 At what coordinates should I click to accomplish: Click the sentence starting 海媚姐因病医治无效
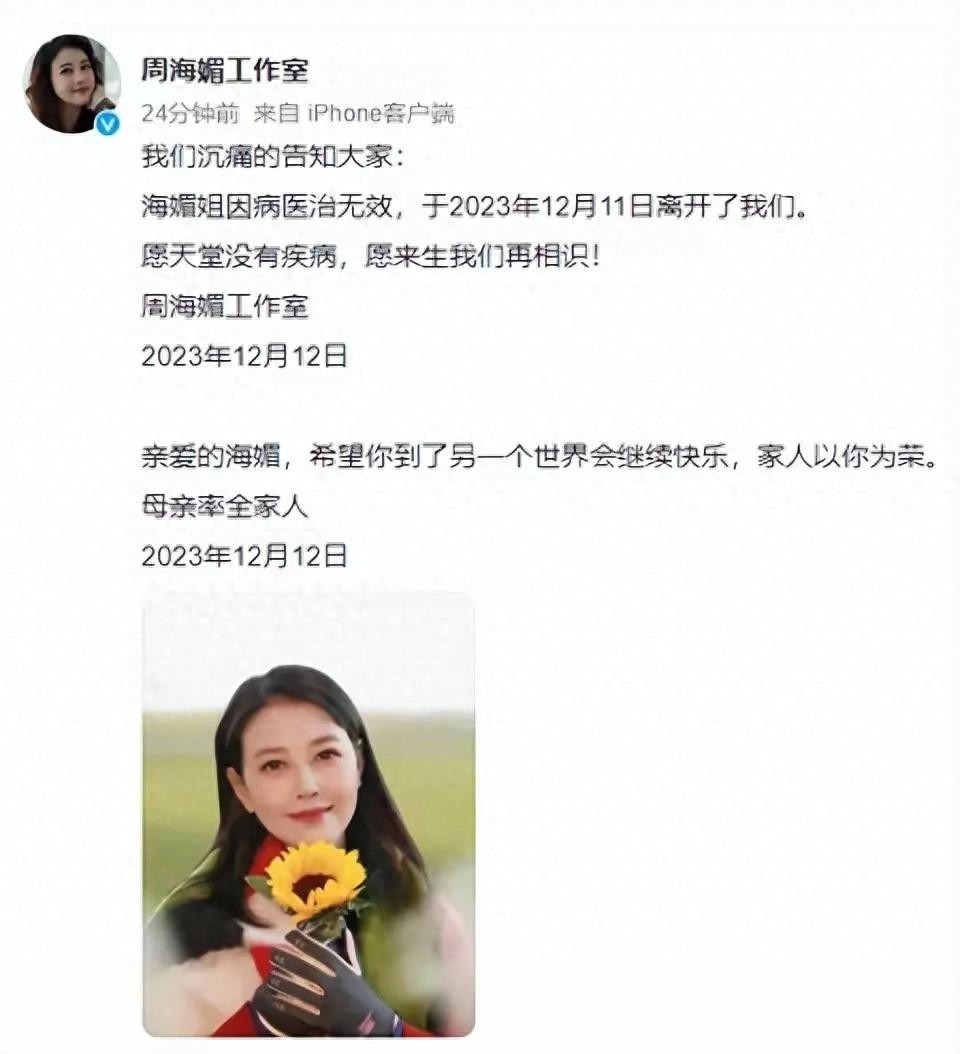click(x=475, y=206)
